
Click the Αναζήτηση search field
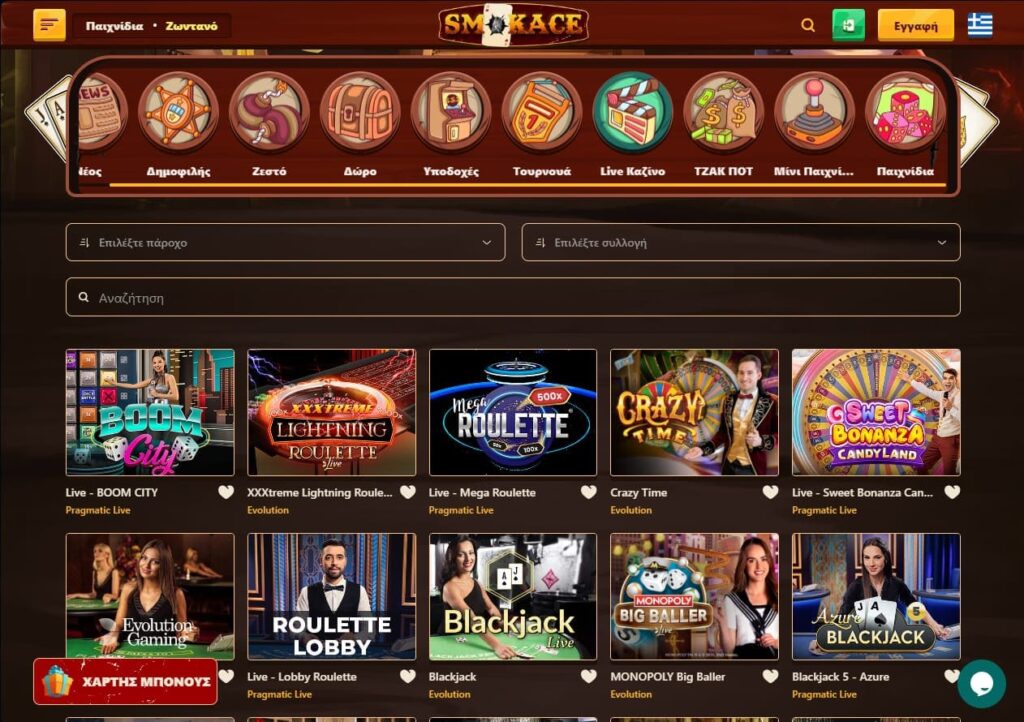pyautogui.click(x=513, y=297)
